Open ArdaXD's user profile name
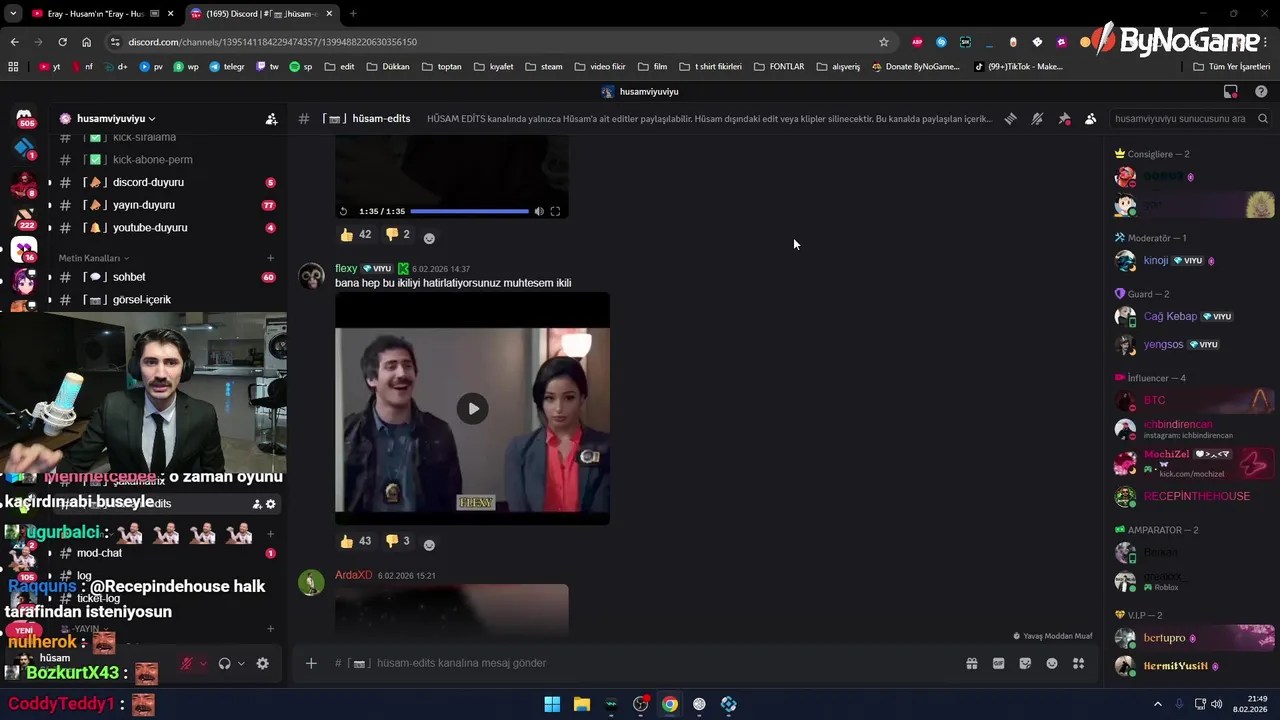 point(353,575)
